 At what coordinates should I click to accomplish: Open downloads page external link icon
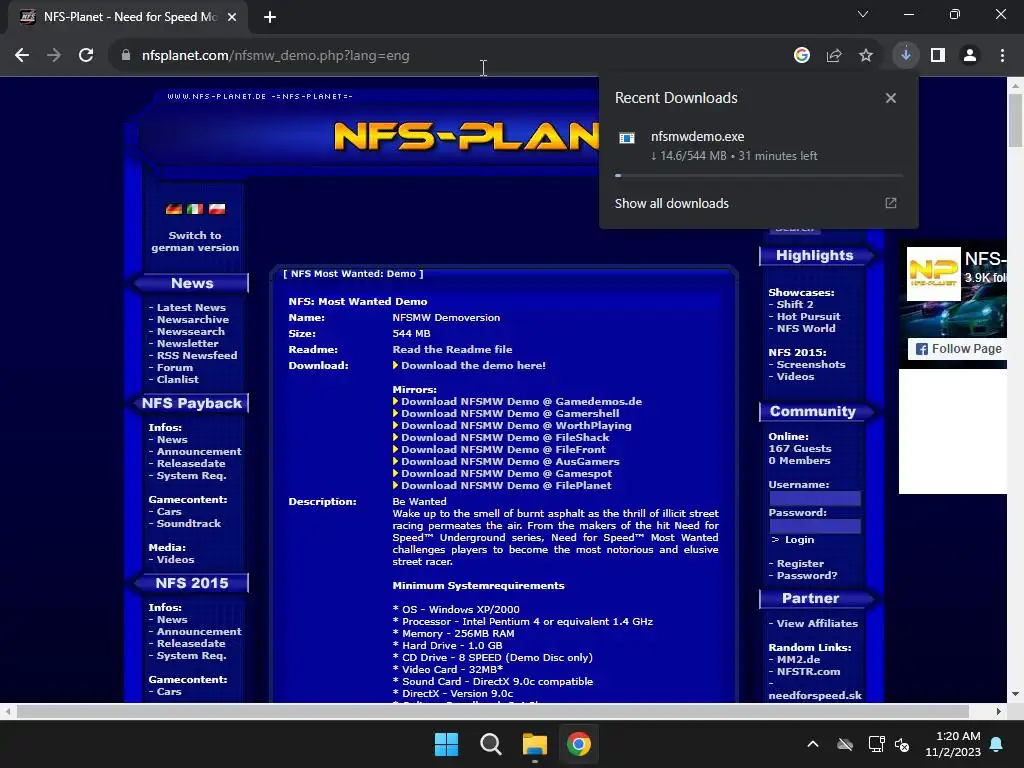pos(891,203)
